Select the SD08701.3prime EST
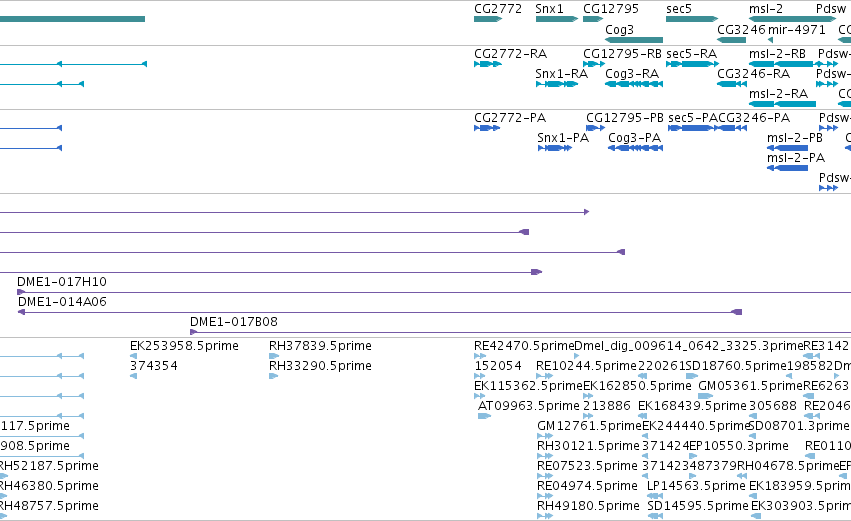Image resolution: width=851 pixels, height=521 pixels. pos(753,436)
